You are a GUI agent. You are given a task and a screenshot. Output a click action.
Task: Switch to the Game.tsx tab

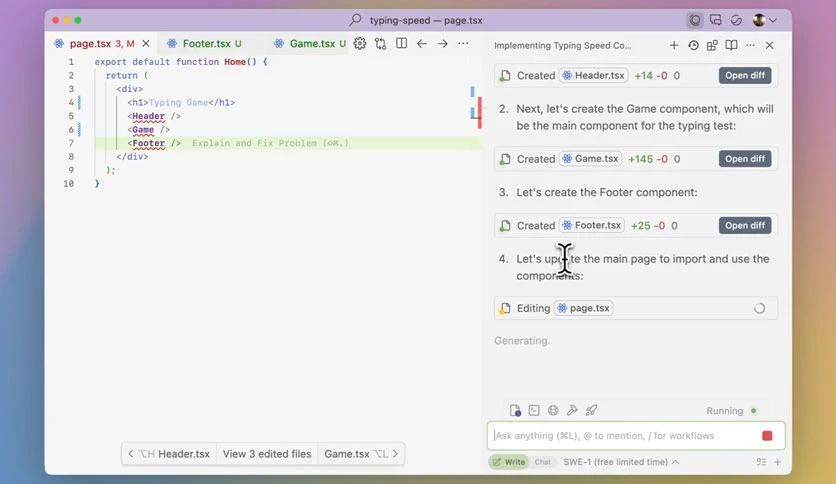click(310, 44)
